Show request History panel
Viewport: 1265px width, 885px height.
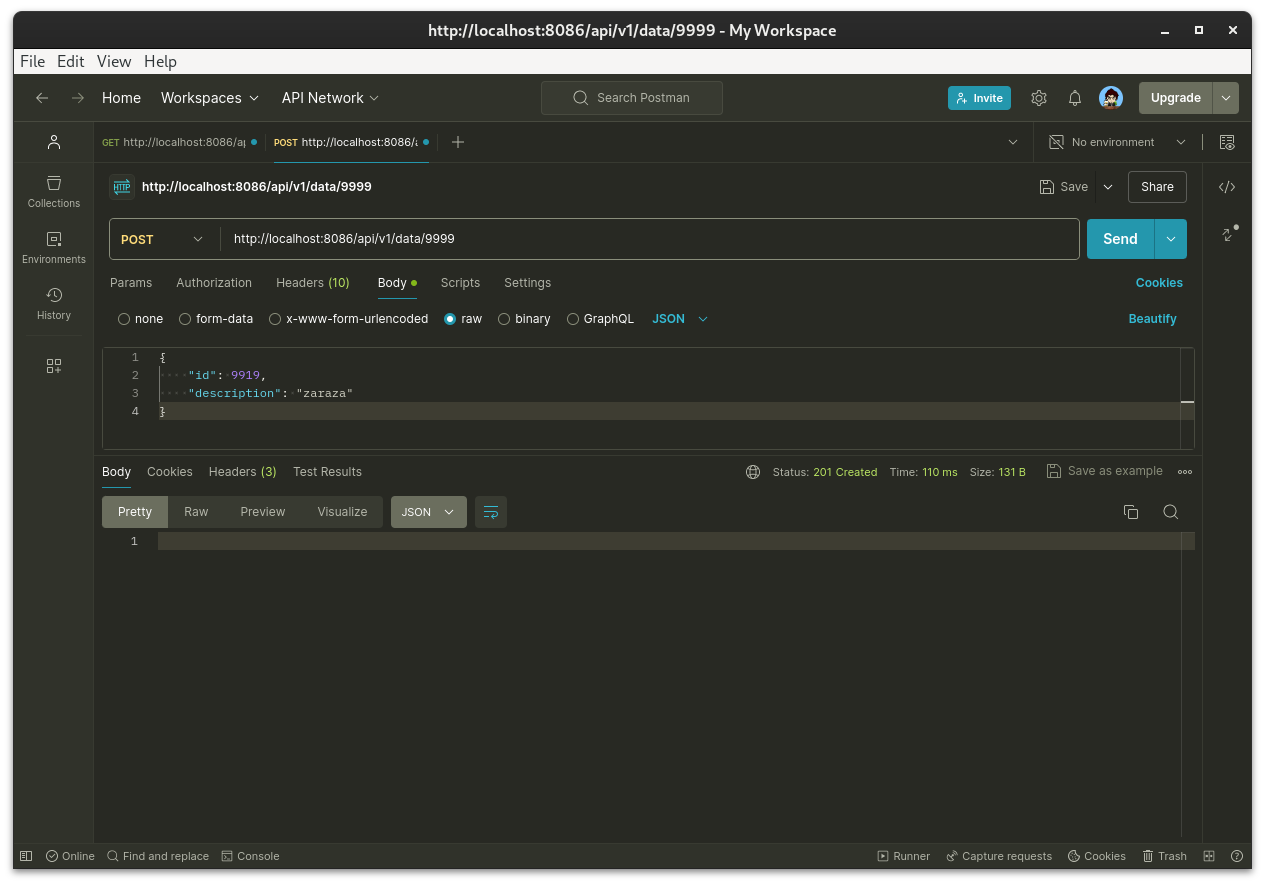click(54, 304)
